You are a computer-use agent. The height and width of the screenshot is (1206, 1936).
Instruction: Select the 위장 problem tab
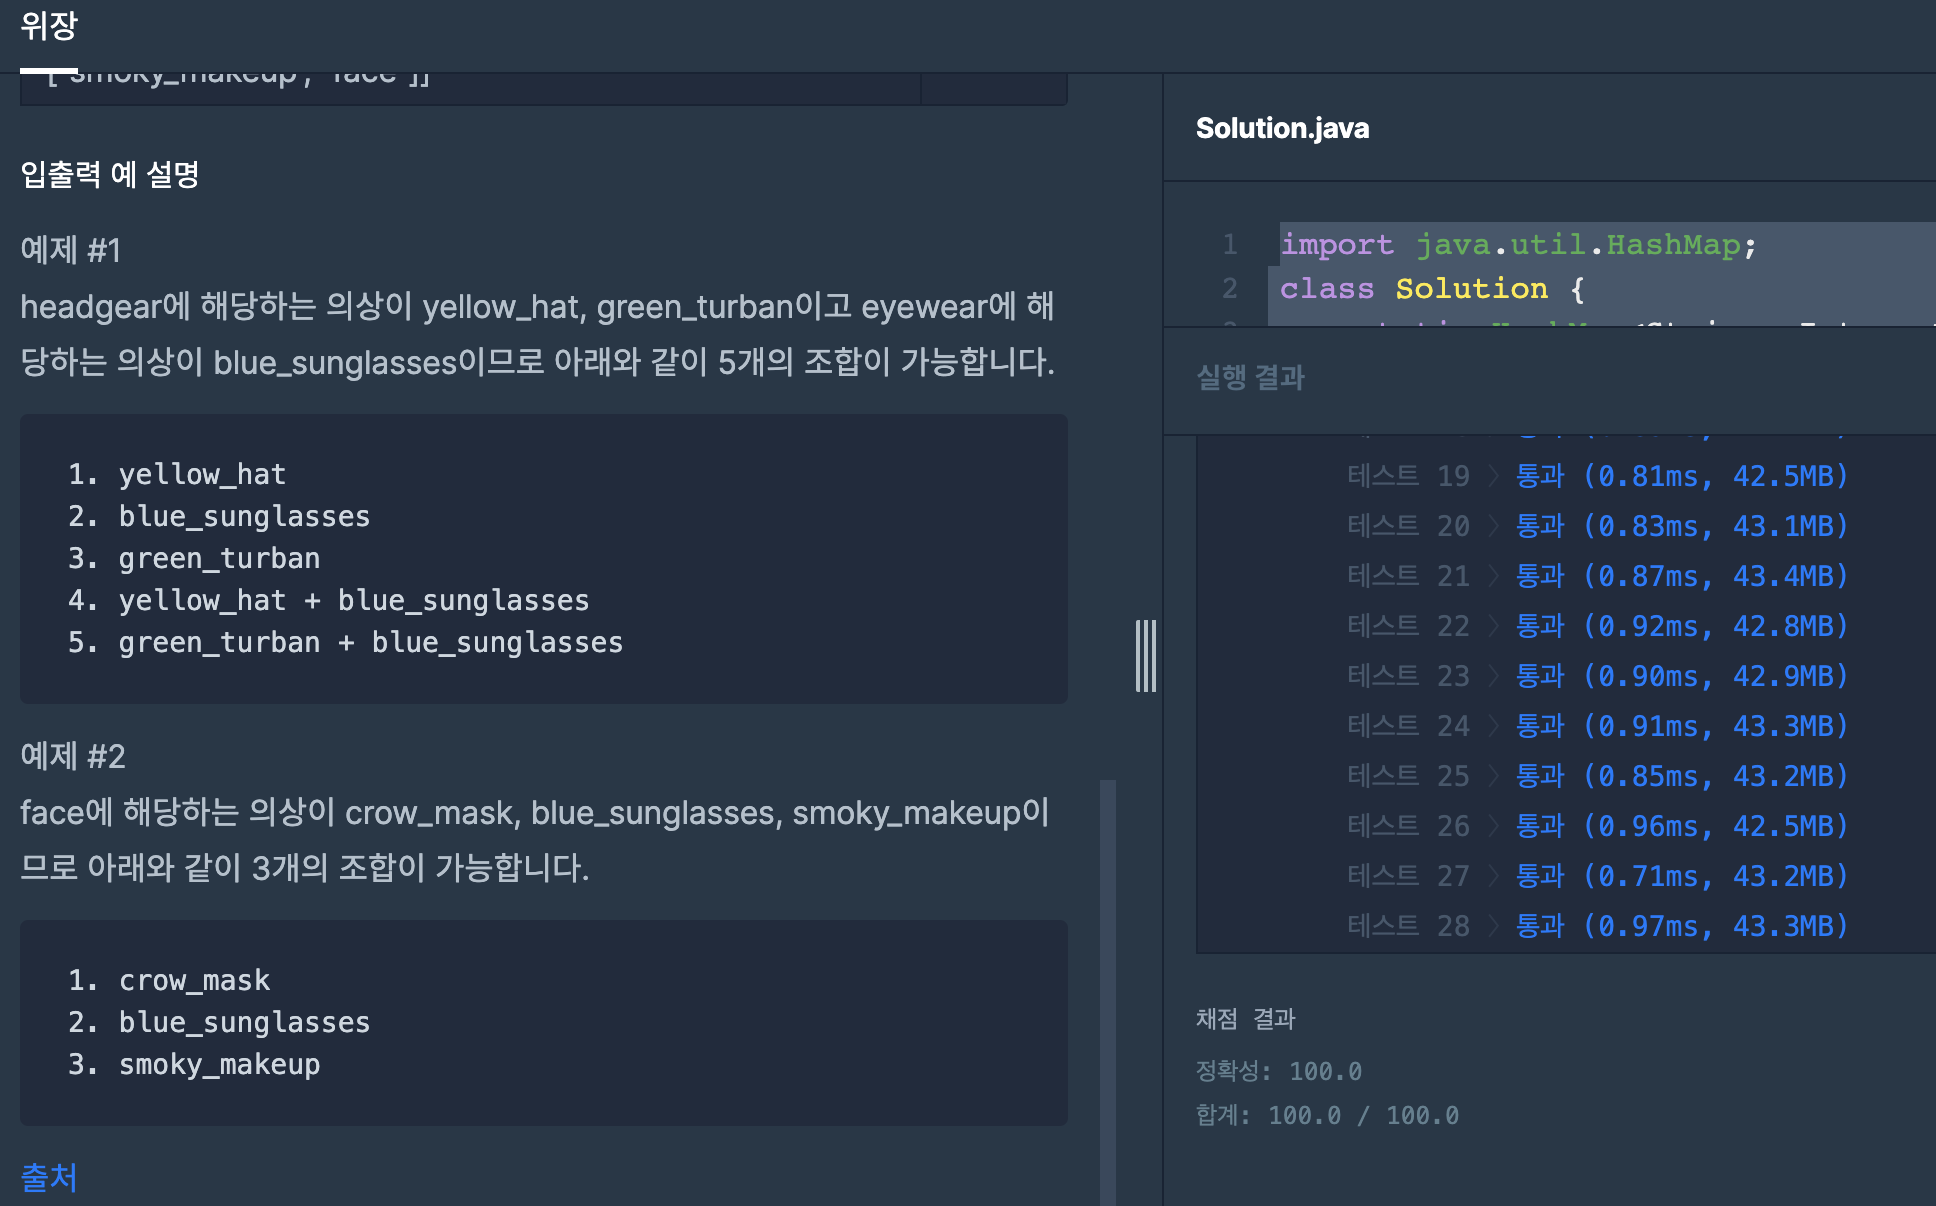(x=49, y=26)
